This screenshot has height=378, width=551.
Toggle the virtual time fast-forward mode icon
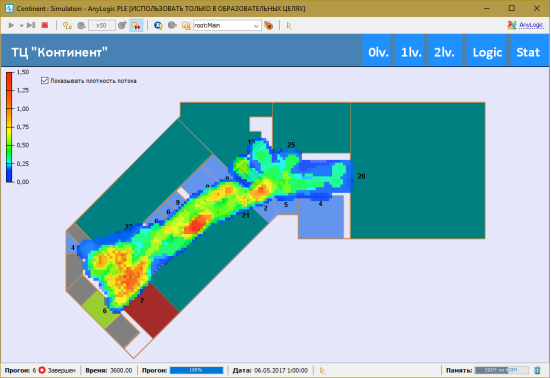[136, 25]
